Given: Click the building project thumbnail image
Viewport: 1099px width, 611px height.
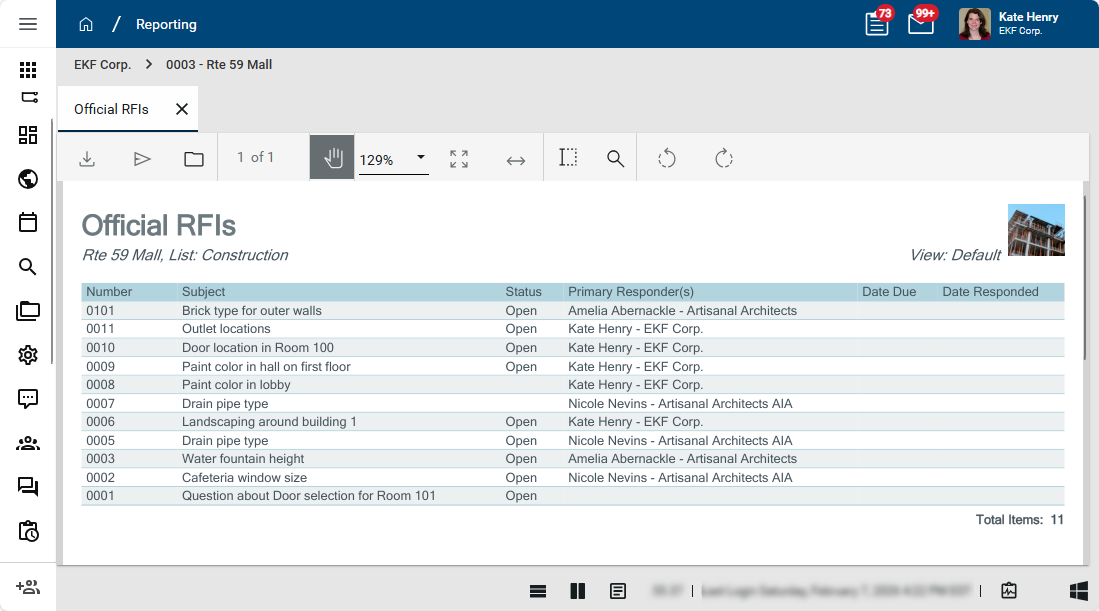Looking at the screenshot, I should (1036, 230).
